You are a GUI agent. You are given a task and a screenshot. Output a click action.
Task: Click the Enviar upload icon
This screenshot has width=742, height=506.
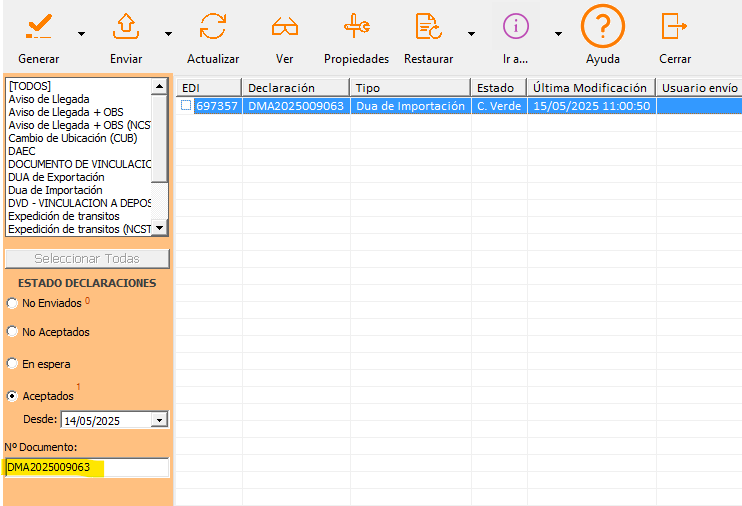coord(126,25)
